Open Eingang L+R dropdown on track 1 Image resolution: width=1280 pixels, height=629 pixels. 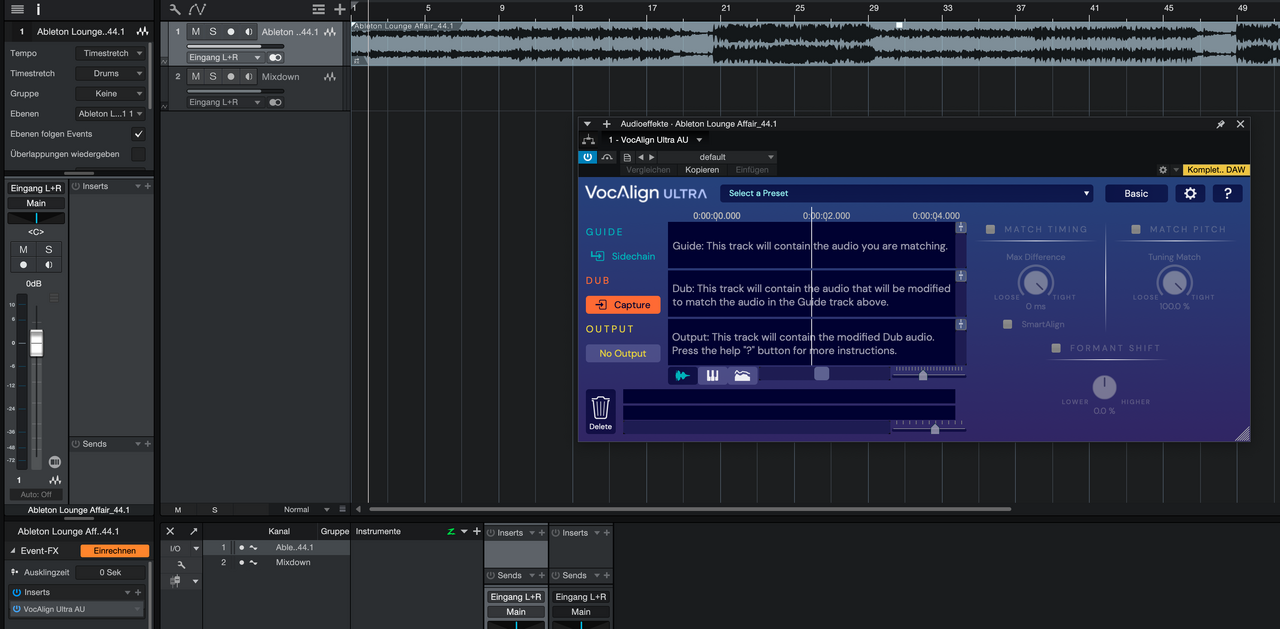(x=225, y=57)
